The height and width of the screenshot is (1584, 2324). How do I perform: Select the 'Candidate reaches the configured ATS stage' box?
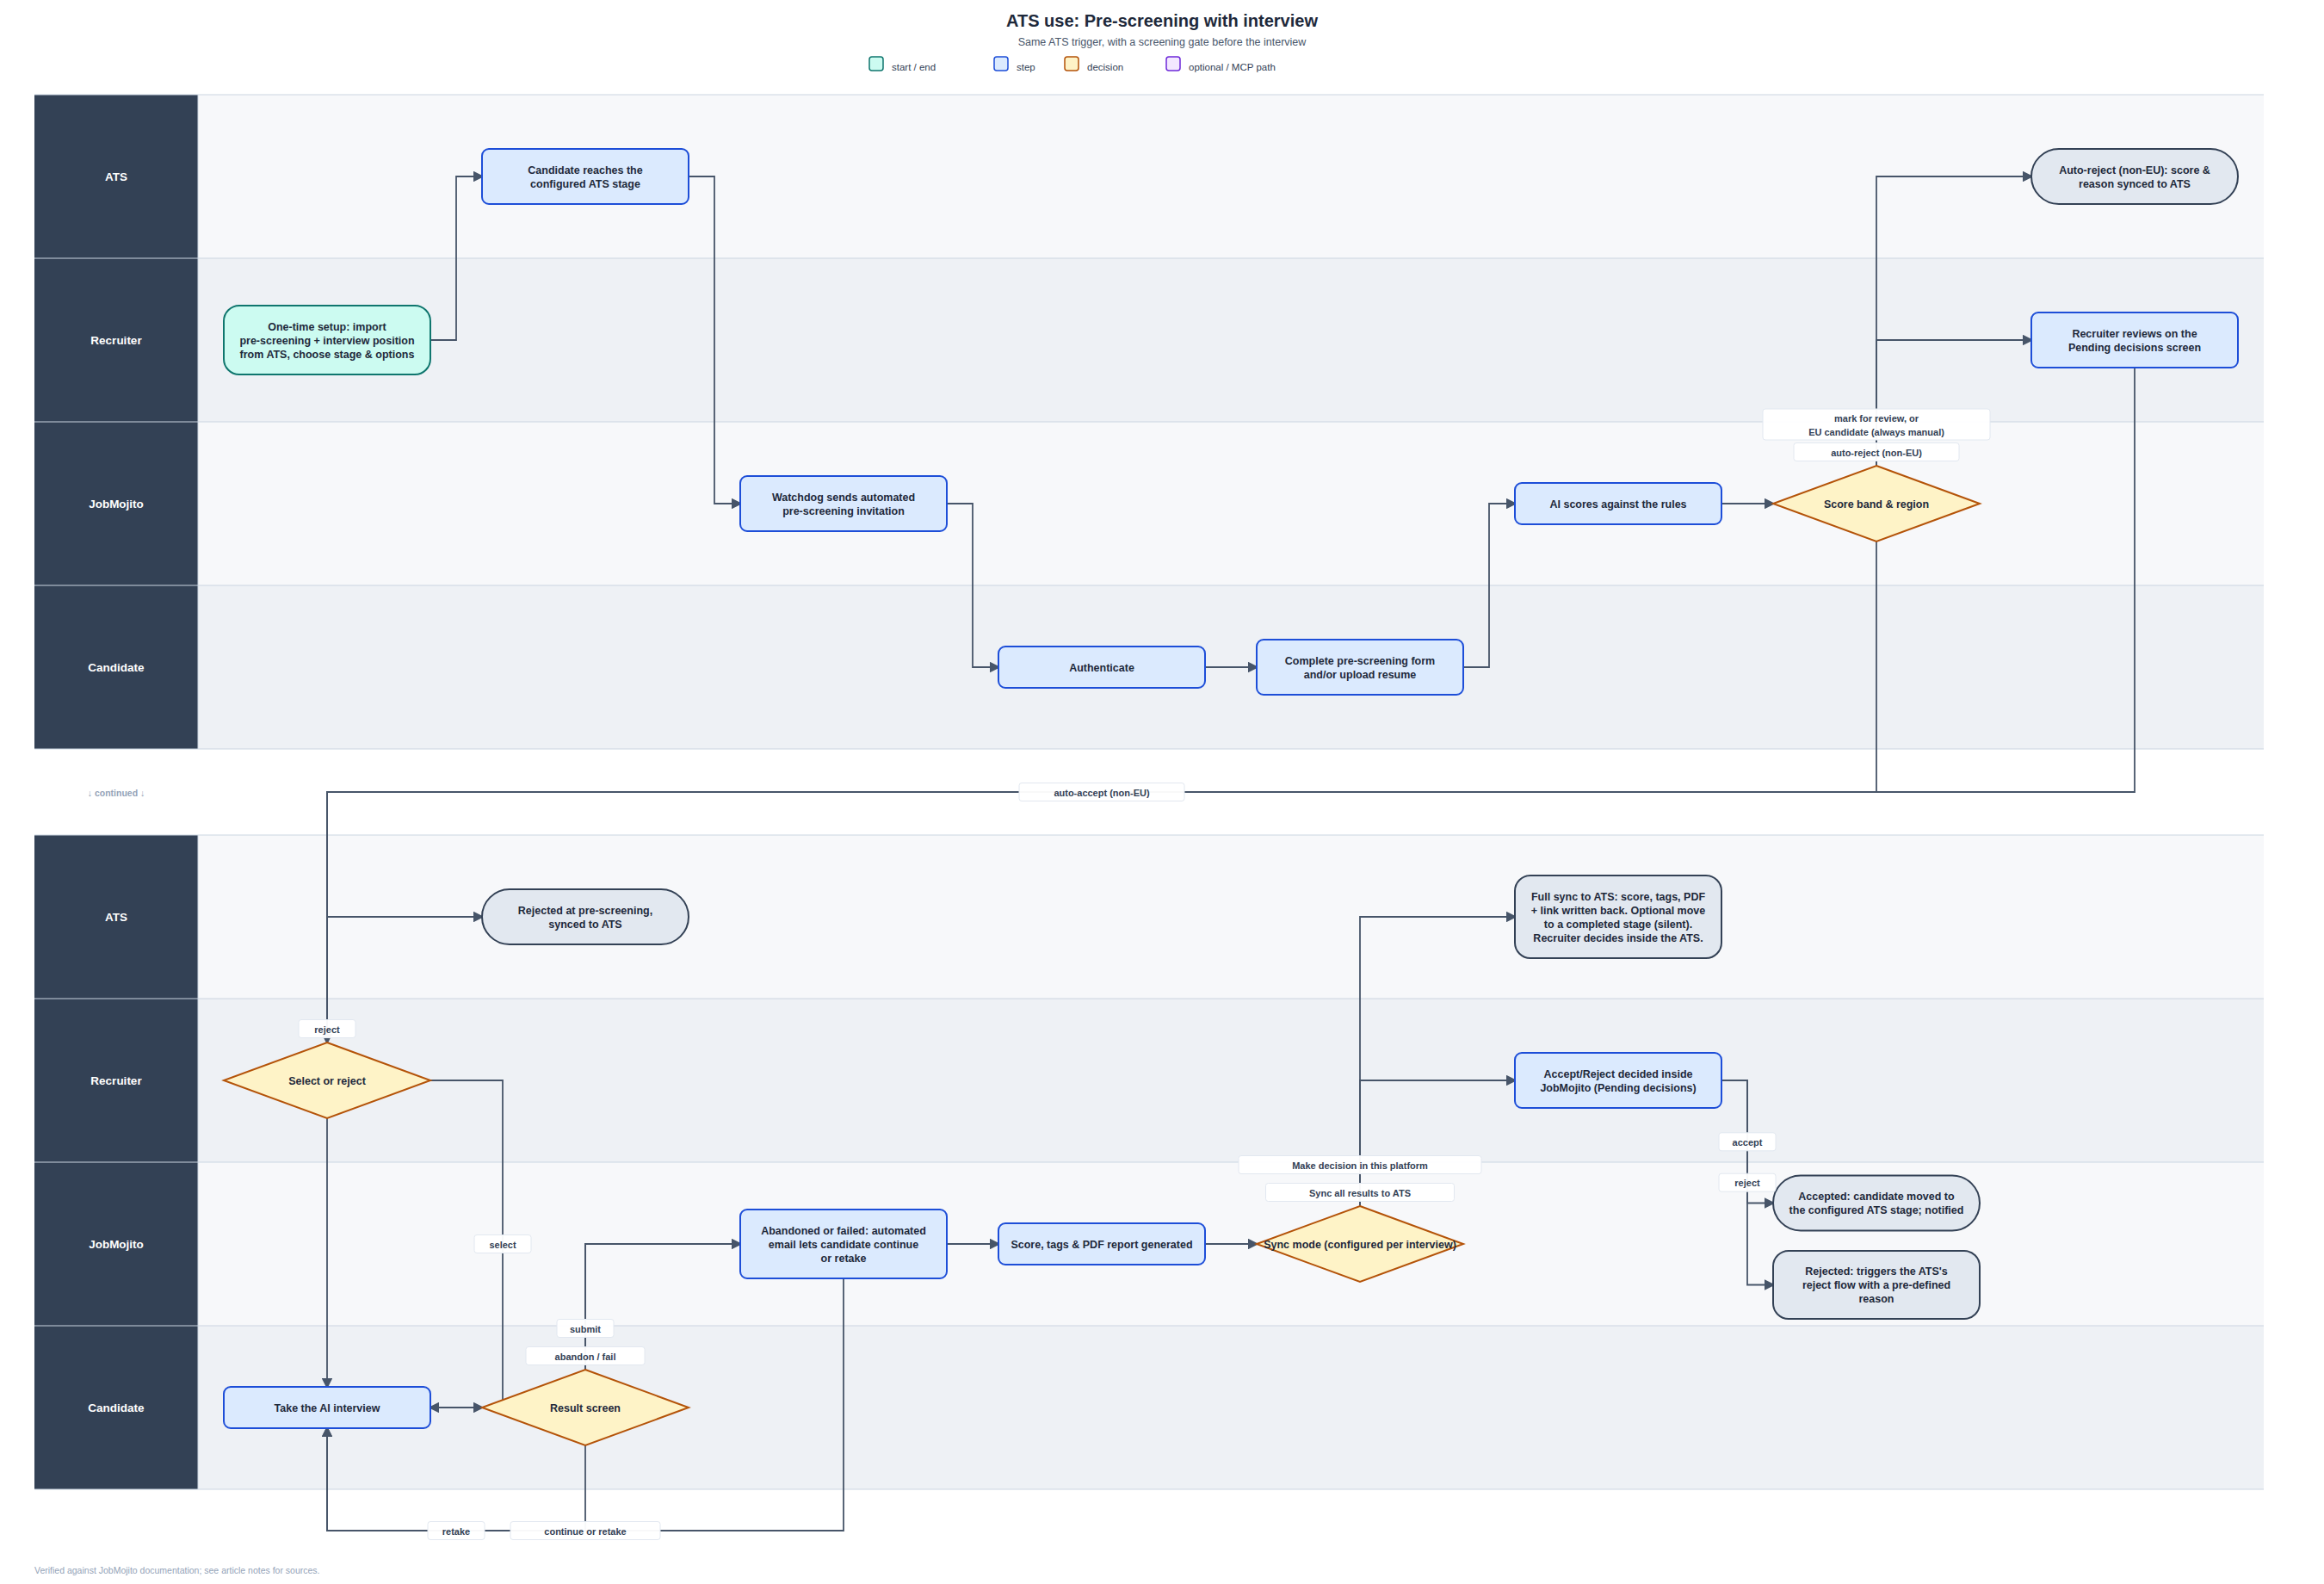click(585, 177)
